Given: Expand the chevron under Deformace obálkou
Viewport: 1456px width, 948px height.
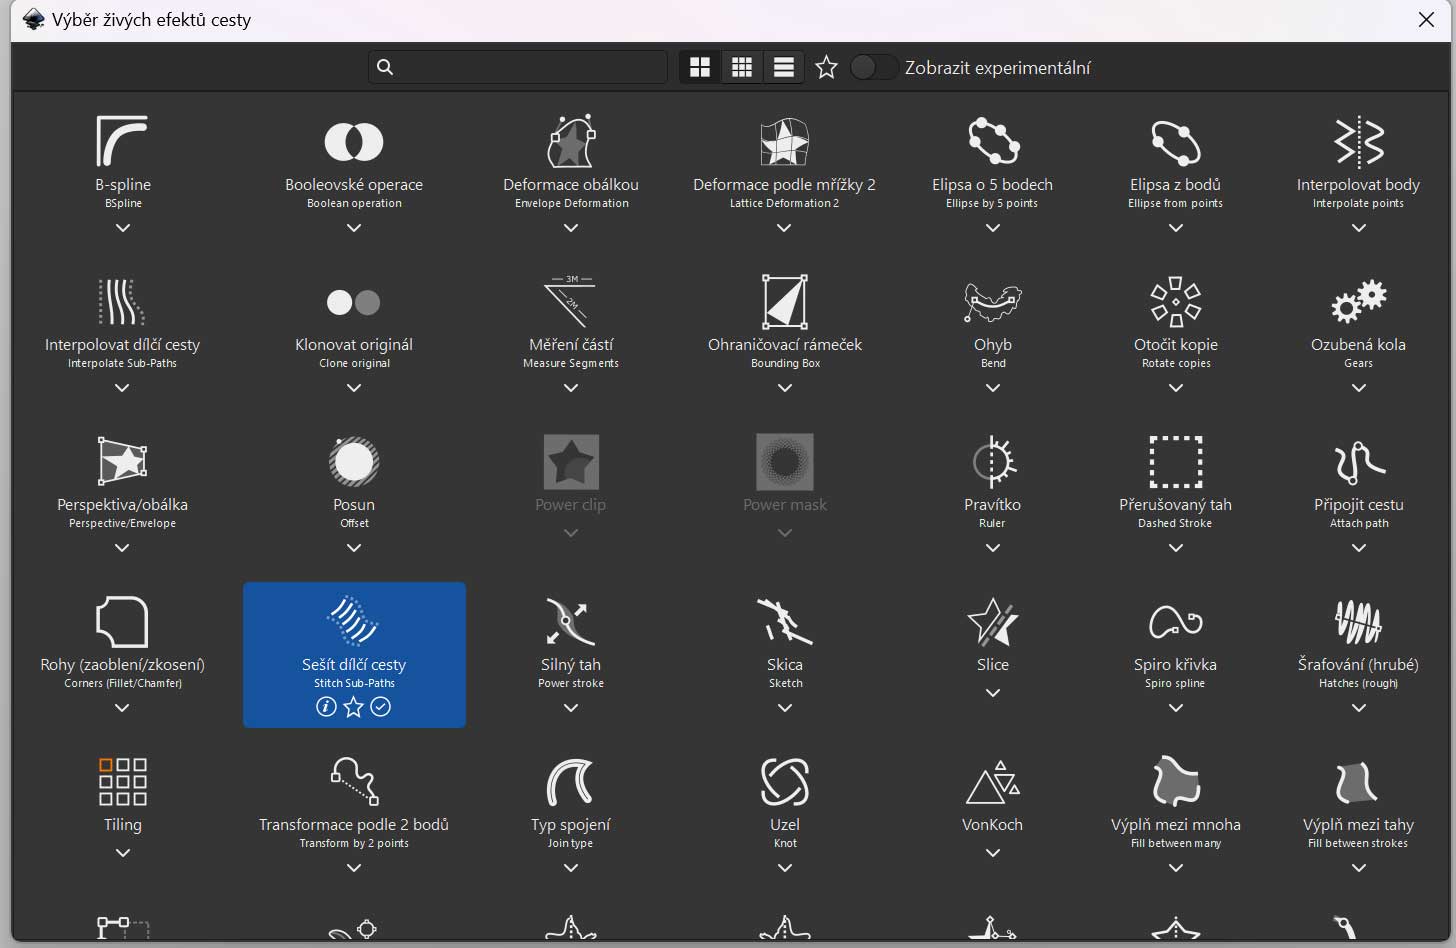Looking at the screenshot, I should (571, 228).
